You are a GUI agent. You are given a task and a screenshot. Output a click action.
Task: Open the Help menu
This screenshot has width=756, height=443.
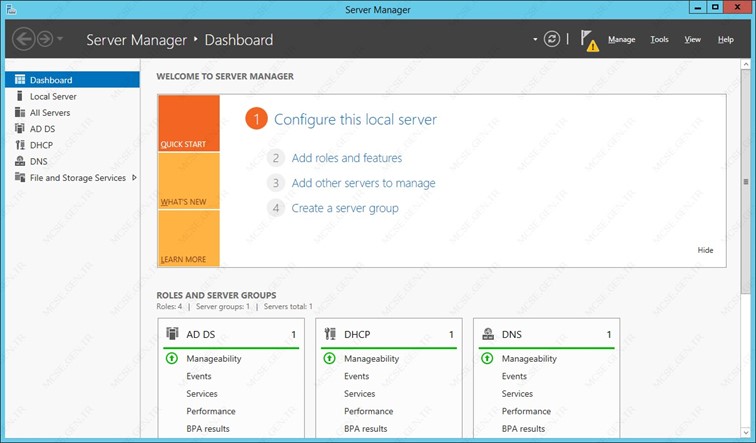(x=725, y=40)
